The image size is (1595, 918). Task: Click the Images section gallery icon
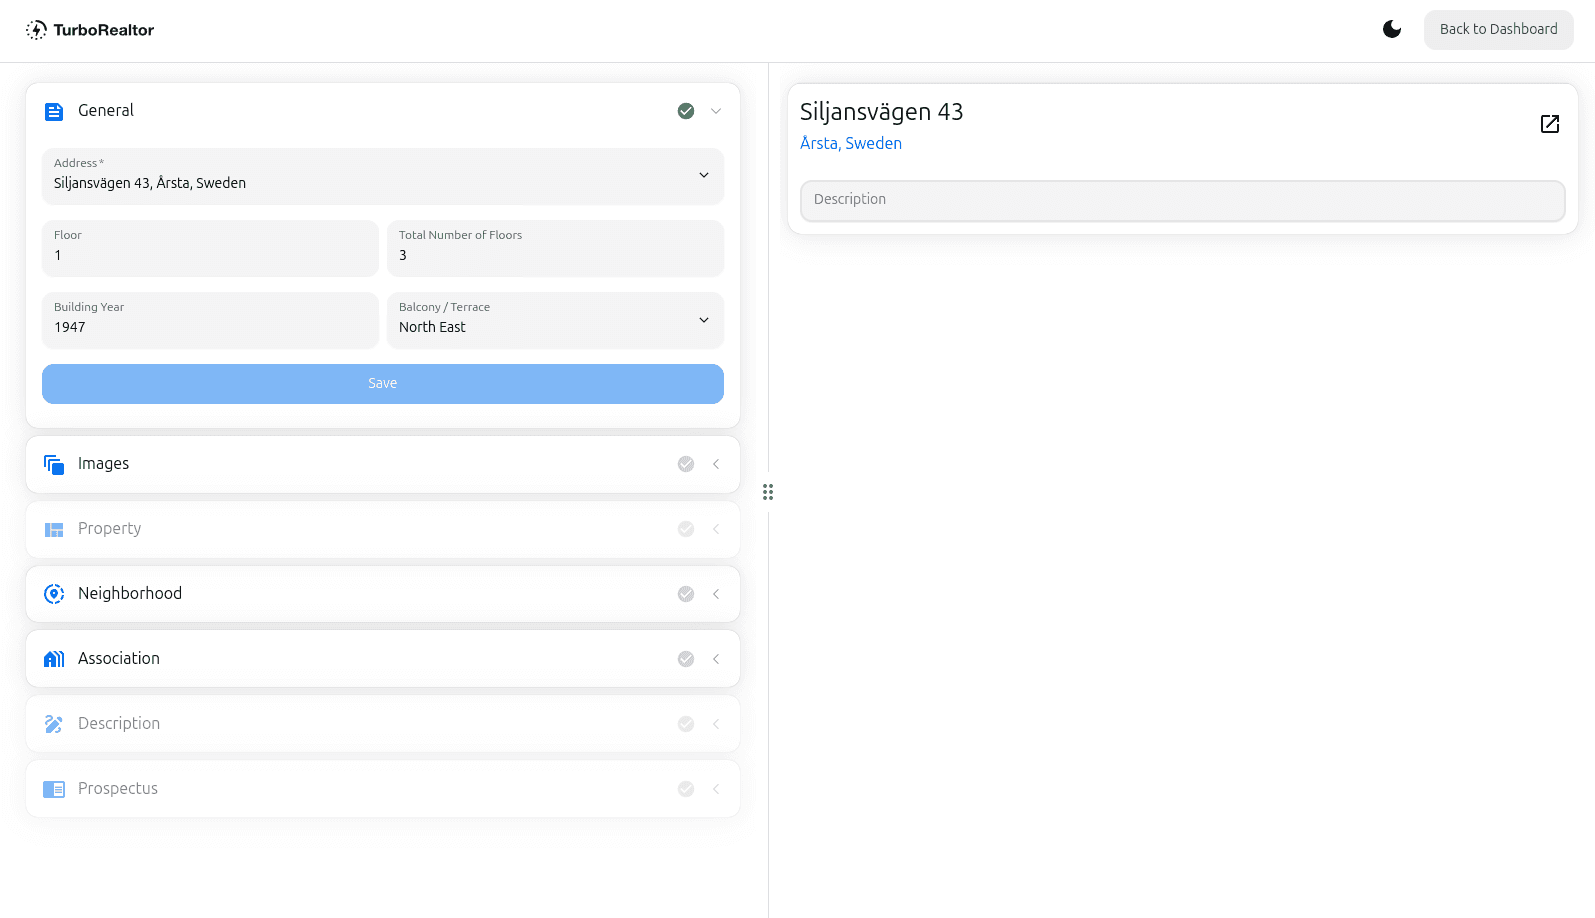pyautogui.click(x=54, y=464)
